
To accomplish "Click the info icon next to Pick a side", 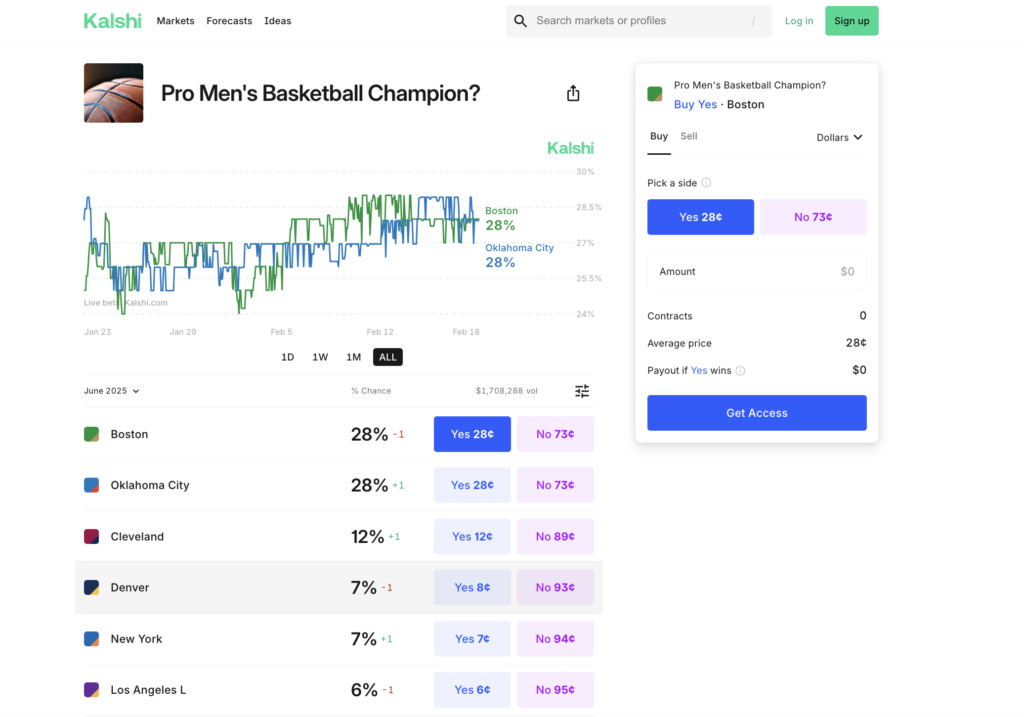I will click(x=706, y=183).
